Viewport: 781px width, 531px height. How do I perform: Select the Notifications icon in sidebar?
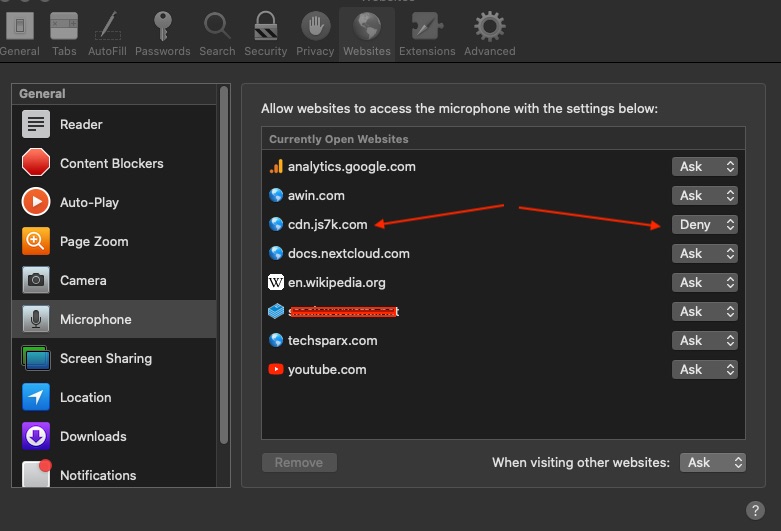click(x=36, y=473)
